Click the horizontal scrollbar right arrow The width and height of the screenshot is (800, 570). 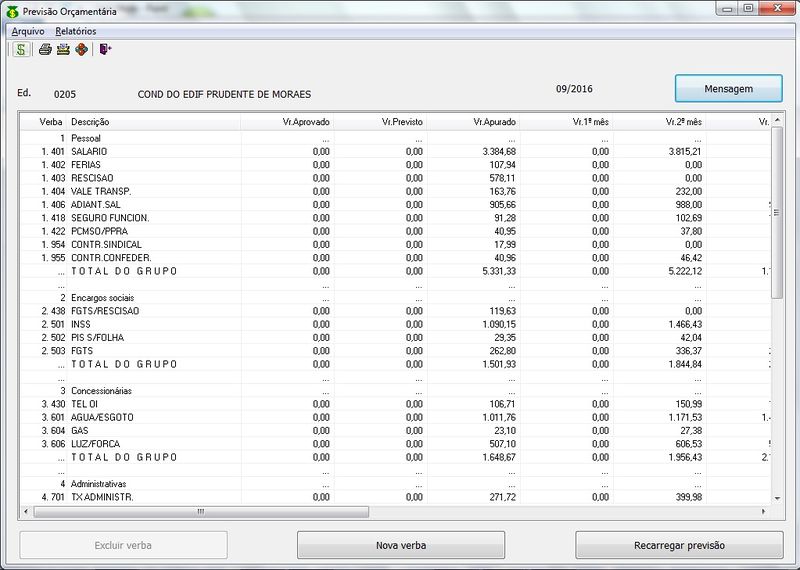[x=763, y=511]
